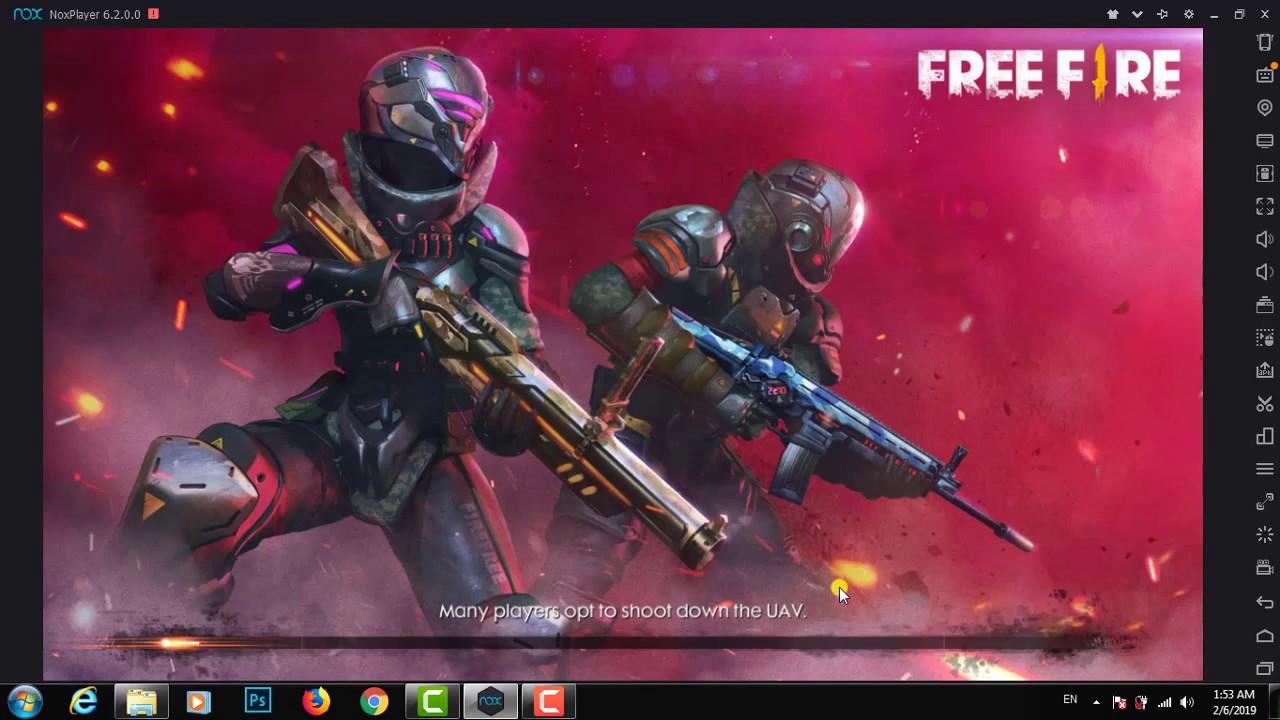This screenshot has width=1280, height=720.
Task: Launch Internet Explorer from the taskbar
Action: tap(83, 702)
